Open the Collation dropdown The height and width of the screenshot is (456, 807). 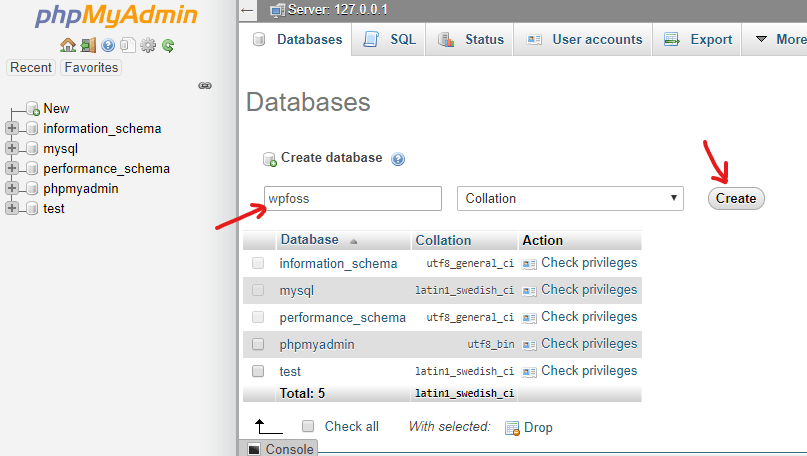click(570, 199)
